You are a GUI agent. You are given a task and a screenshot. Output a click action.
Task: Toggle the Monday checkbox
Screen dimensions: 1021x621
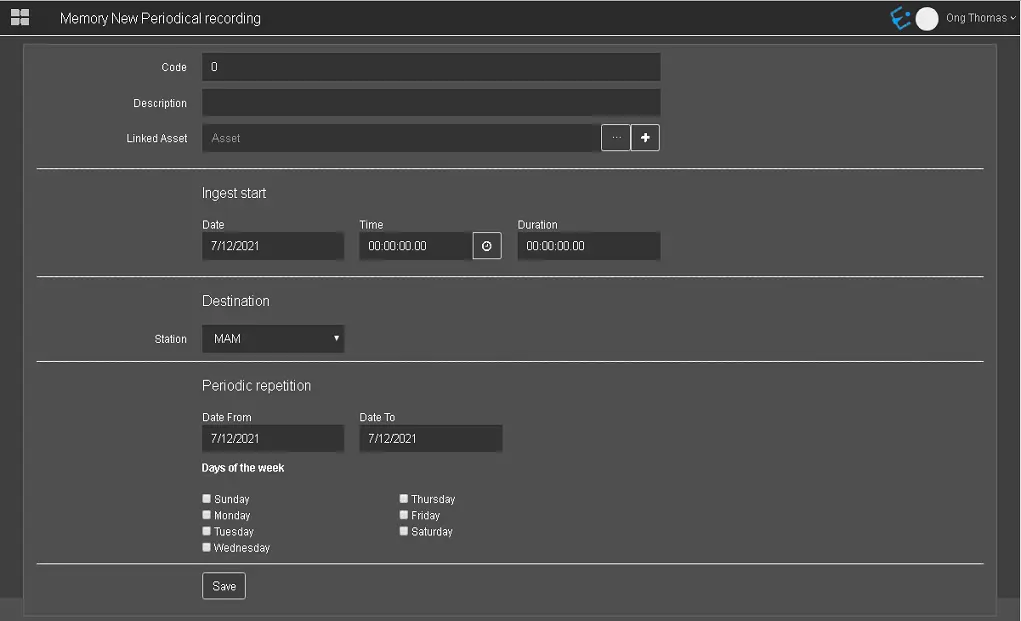point(207,515)
